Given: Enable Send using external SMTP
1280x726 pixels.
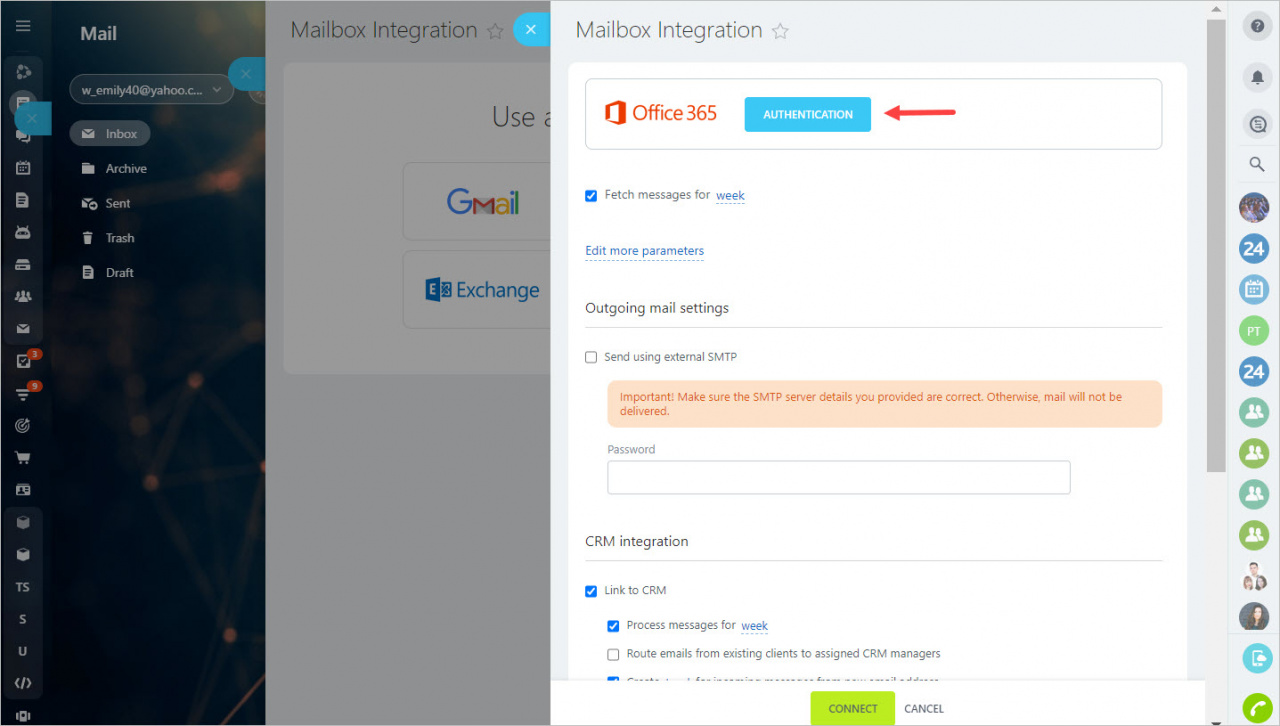Looking at the screenshot, I should point(591,357).
